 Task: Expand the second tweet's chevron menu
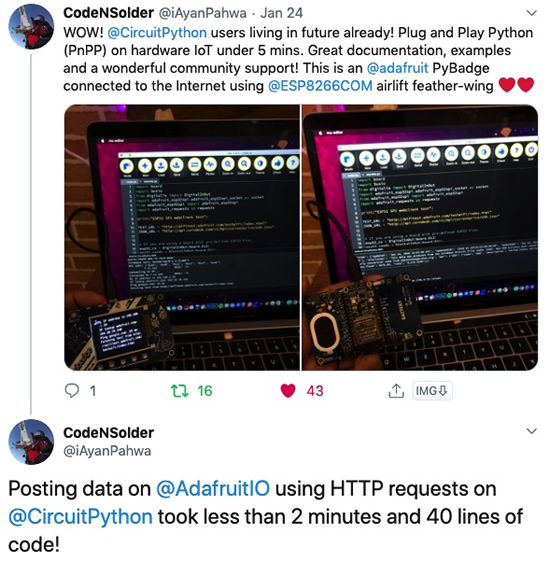point(532,431)
